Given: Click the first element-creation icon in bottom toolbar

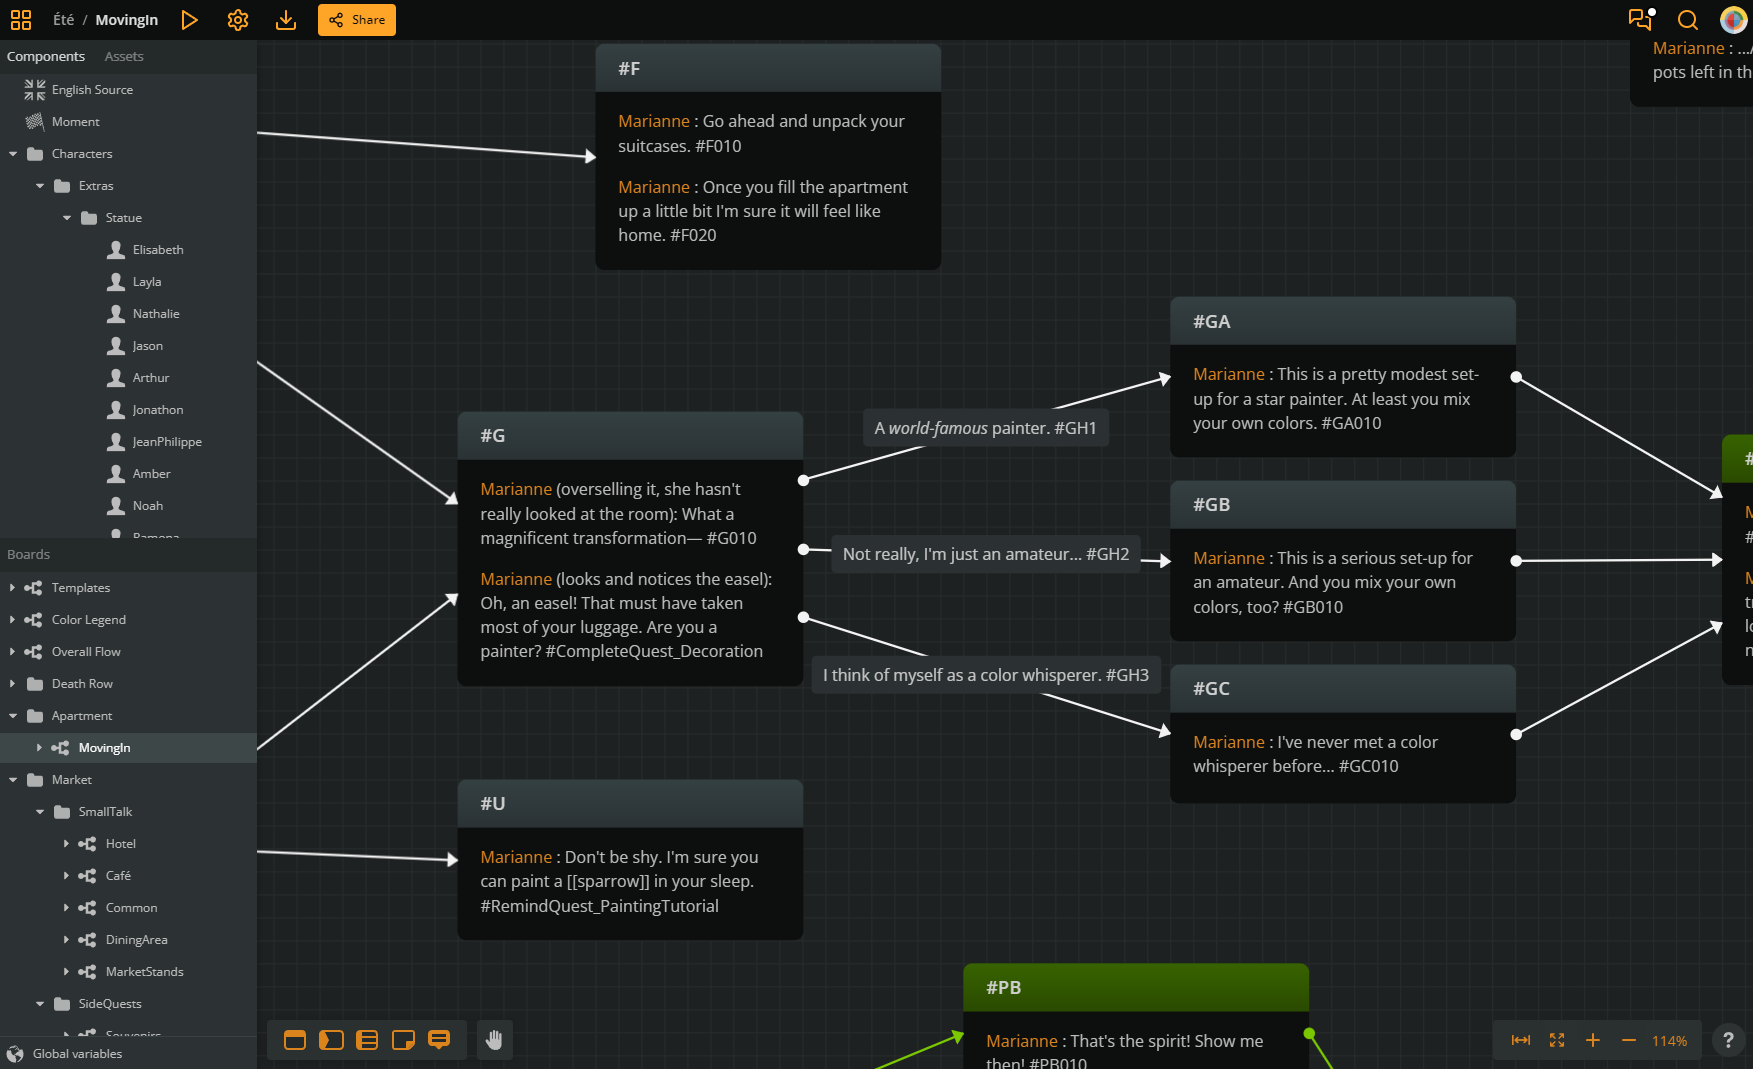Looking at the screenshot, I should (295, 1040).
